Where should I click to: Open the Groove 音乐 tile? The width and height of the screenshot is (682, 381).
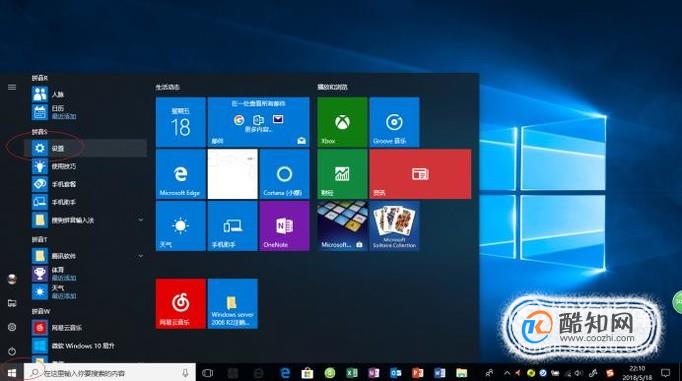[394, 122]
